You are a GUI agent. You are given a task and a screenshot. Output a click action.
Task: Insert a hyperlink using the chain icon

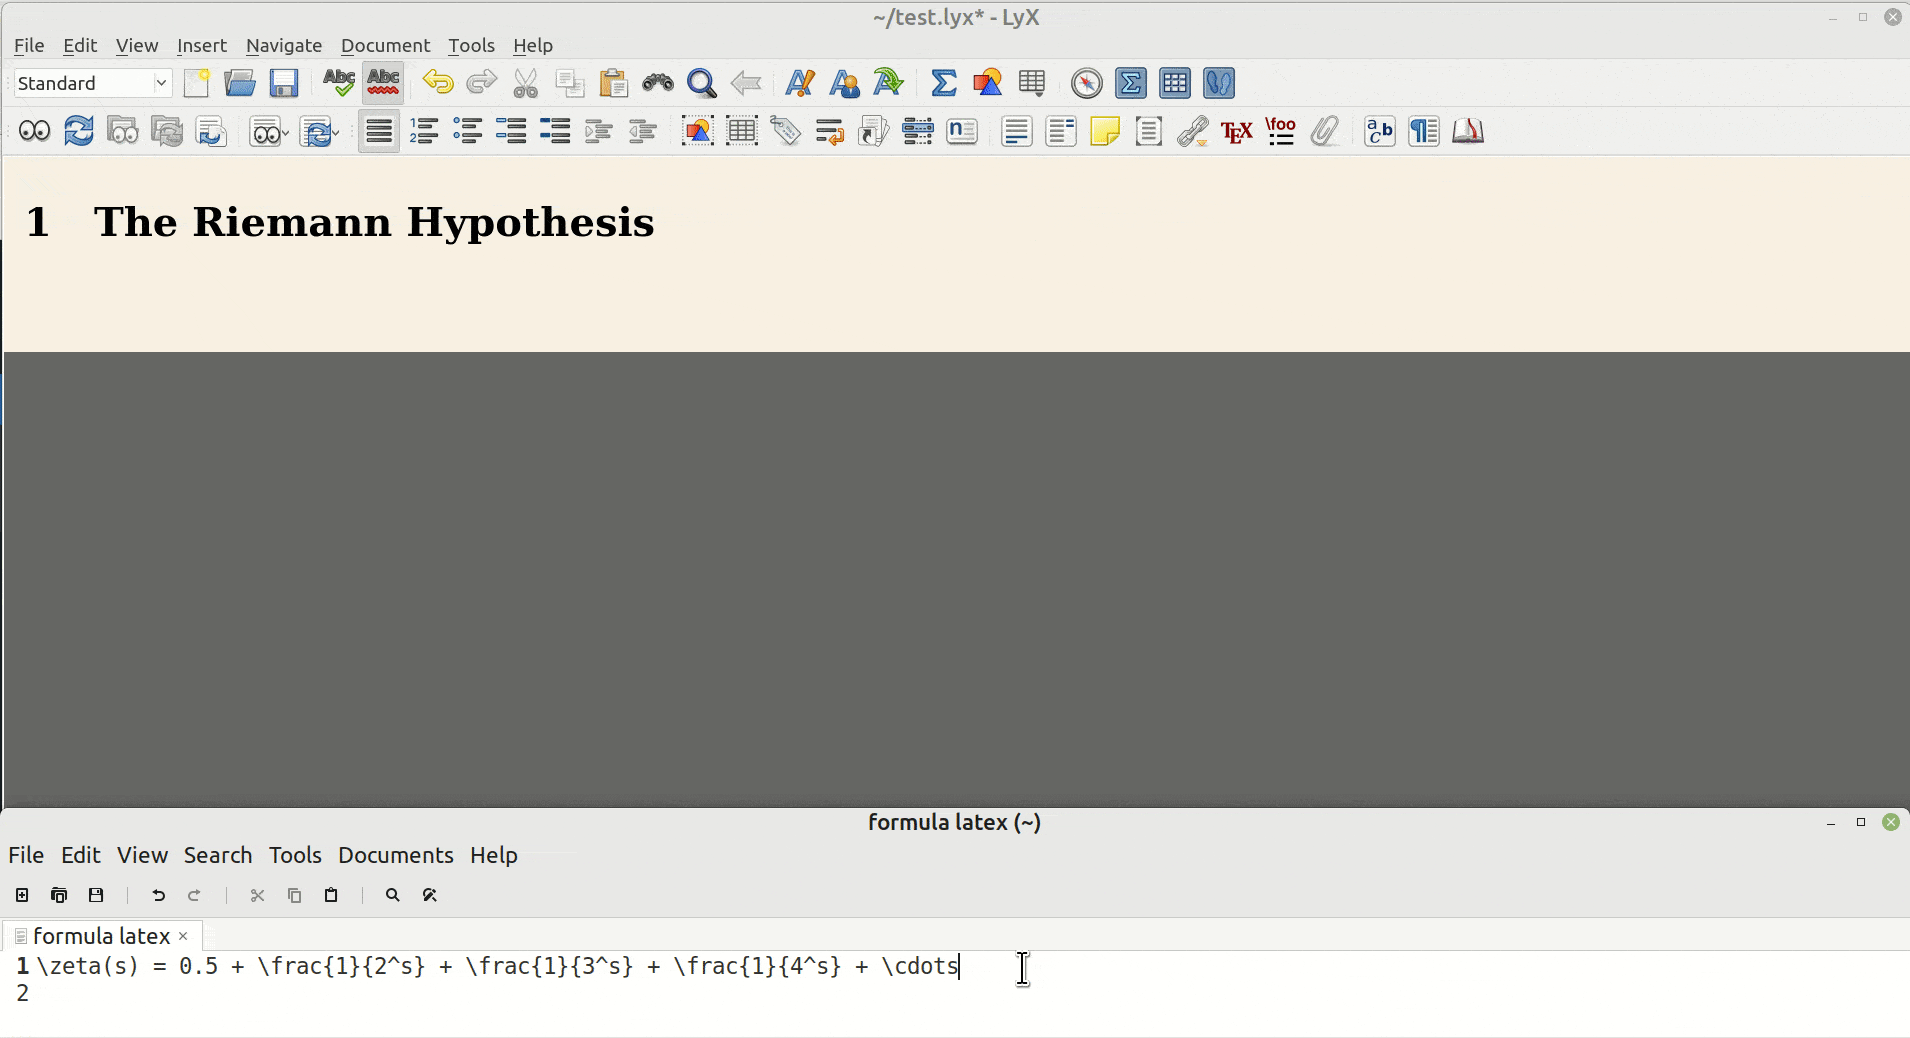pyautogui.click(x=1193, y=131)
